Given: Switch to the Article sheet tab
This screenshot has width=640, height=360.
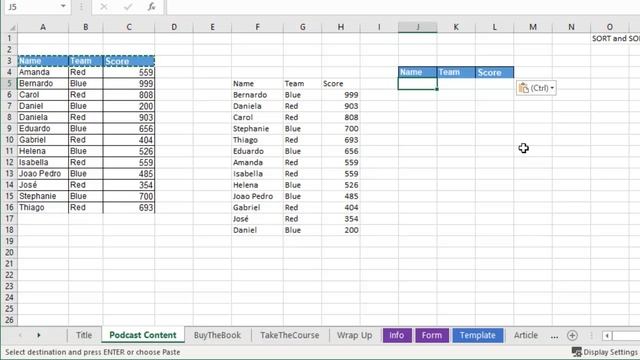Looking at the screenshot, I should (526, 335).
